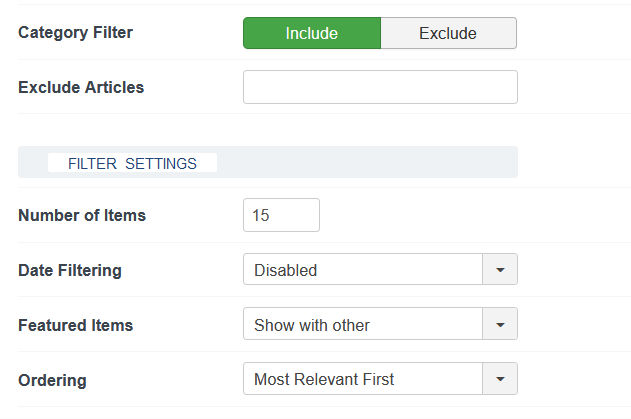Click the caret icon beside Disabled

coord(500,270)
